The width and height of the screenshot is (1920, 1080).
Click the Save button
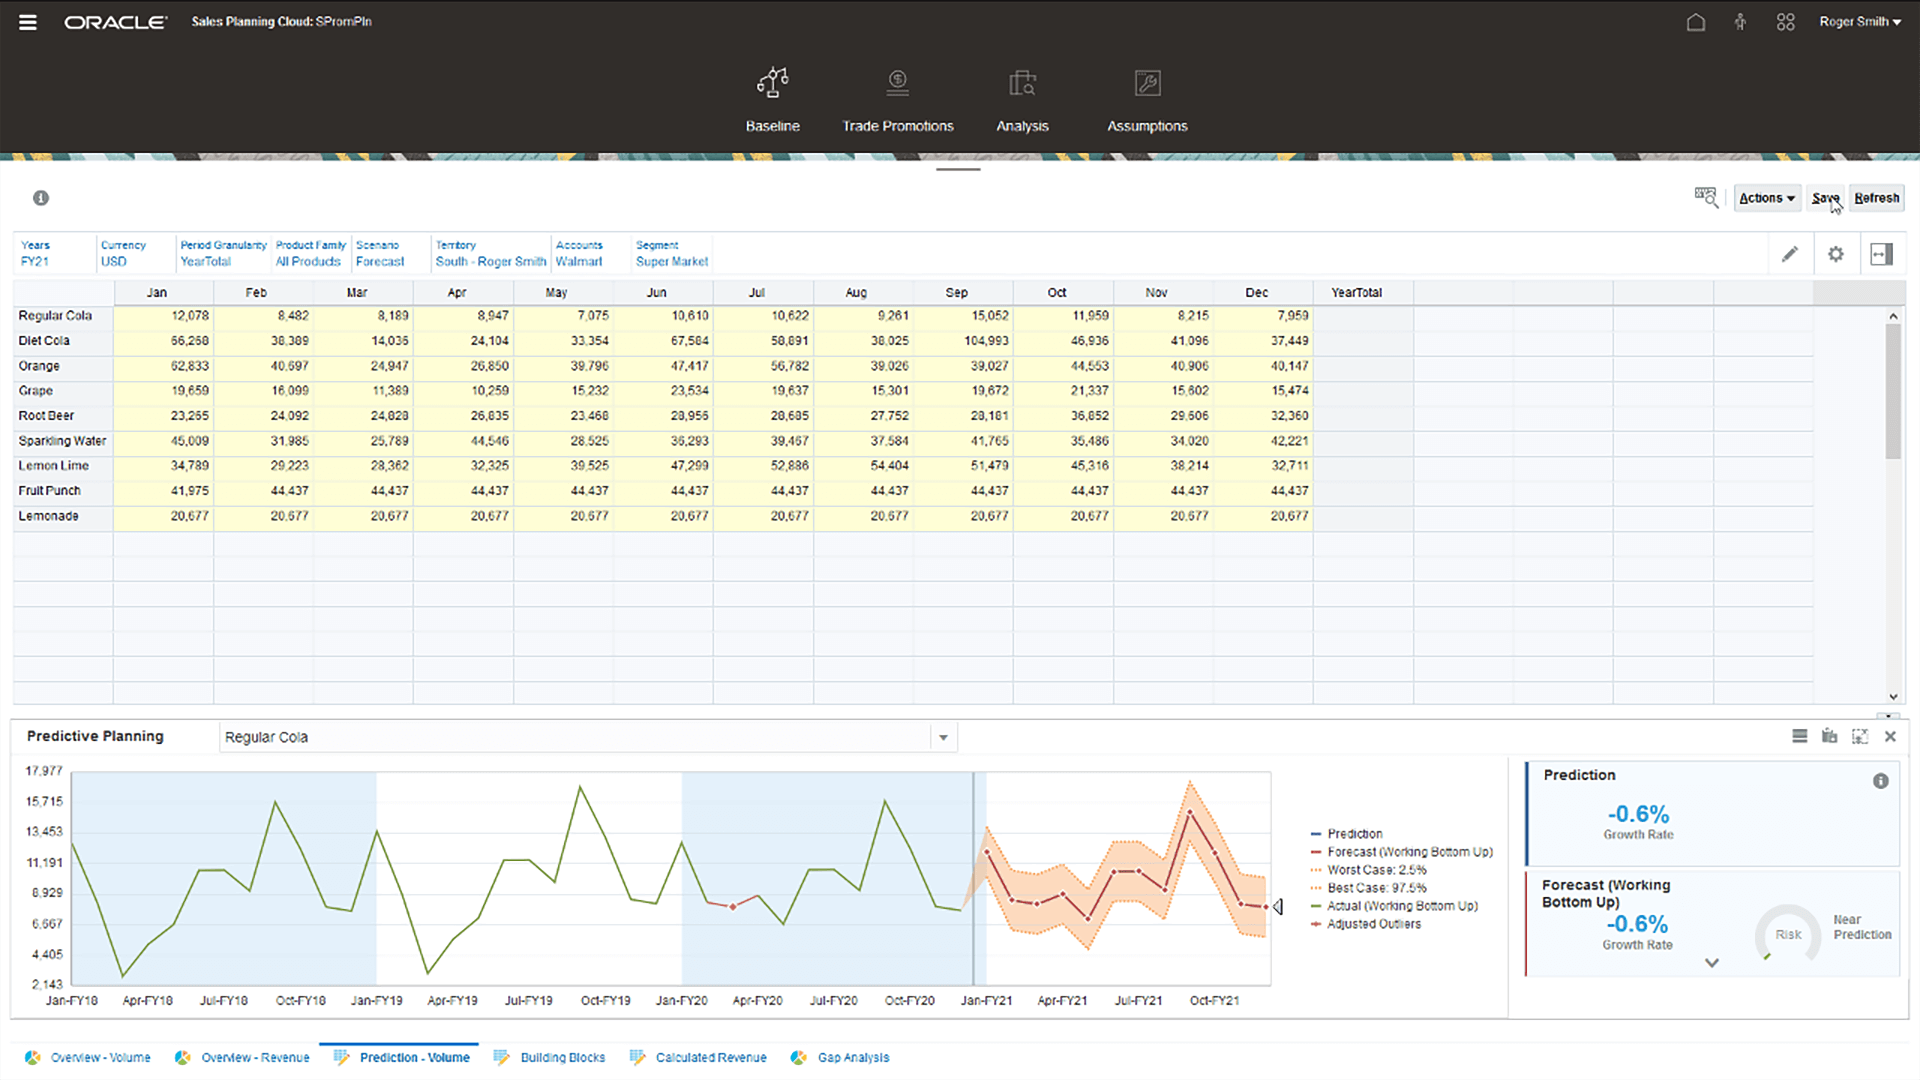click(1824, 197)
